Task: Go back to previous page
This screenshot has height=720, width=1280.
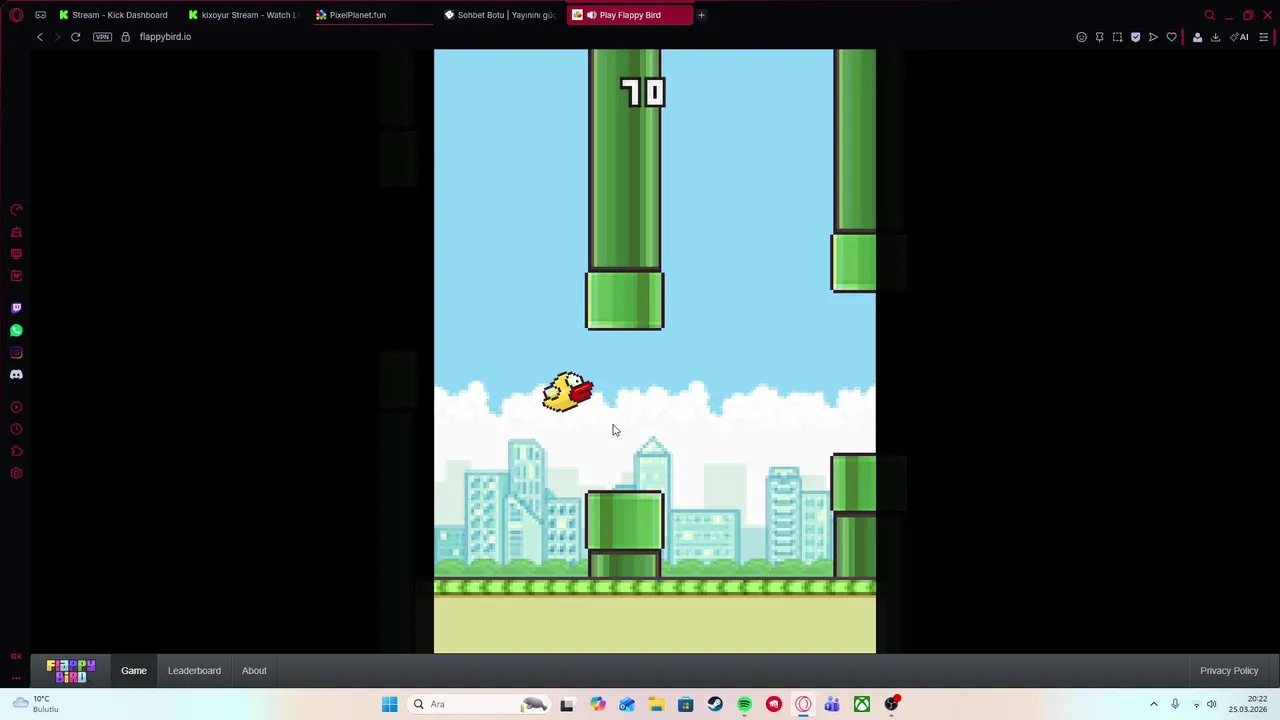Action: [x=40, y=37]
